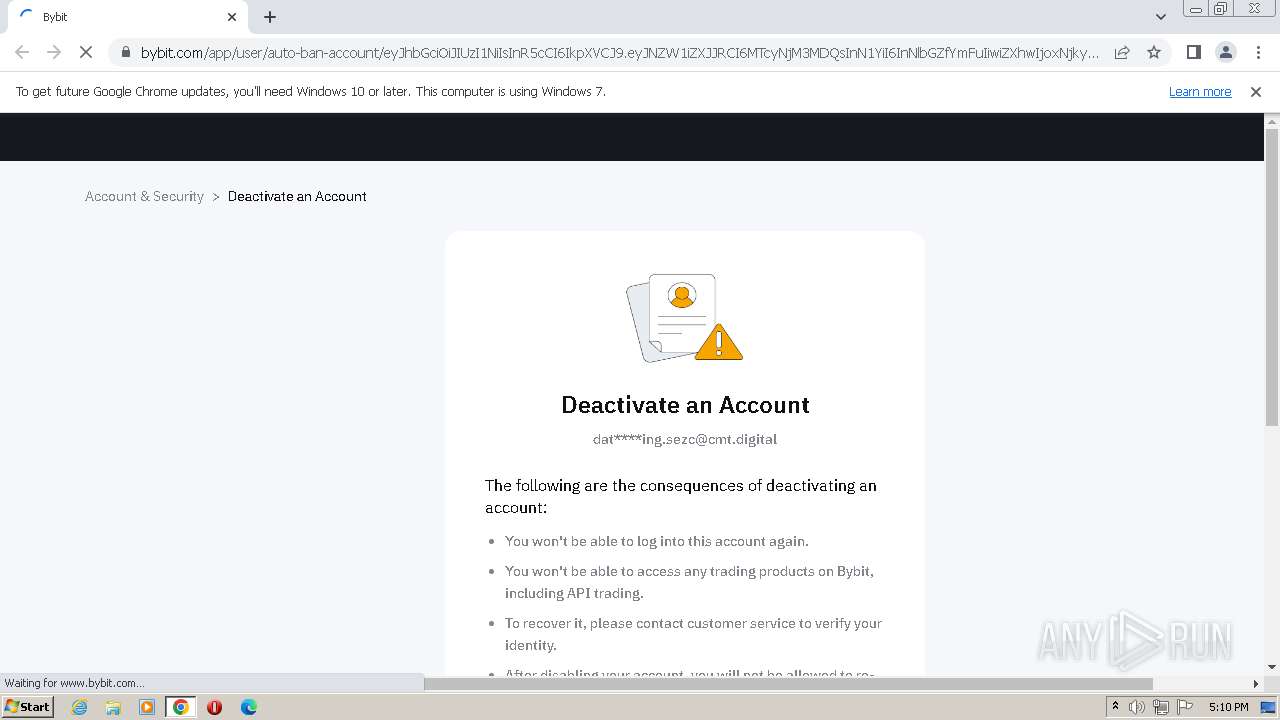Open network tray icon
This screenshot has height=720, width=1280.
tap(1160, 707)
